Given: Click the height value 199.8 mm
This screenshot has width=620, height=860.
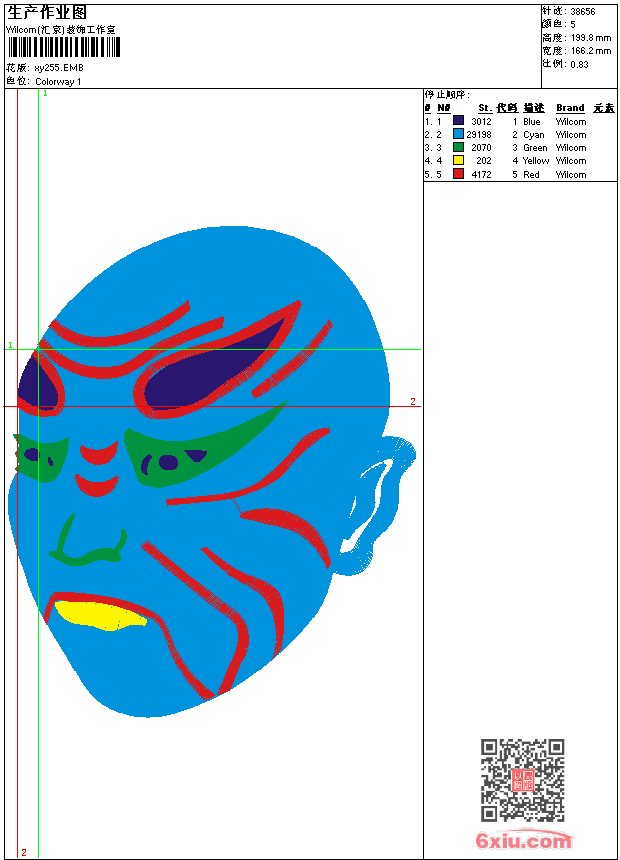Looking at the screenshot, I should [x=591, y=38].
